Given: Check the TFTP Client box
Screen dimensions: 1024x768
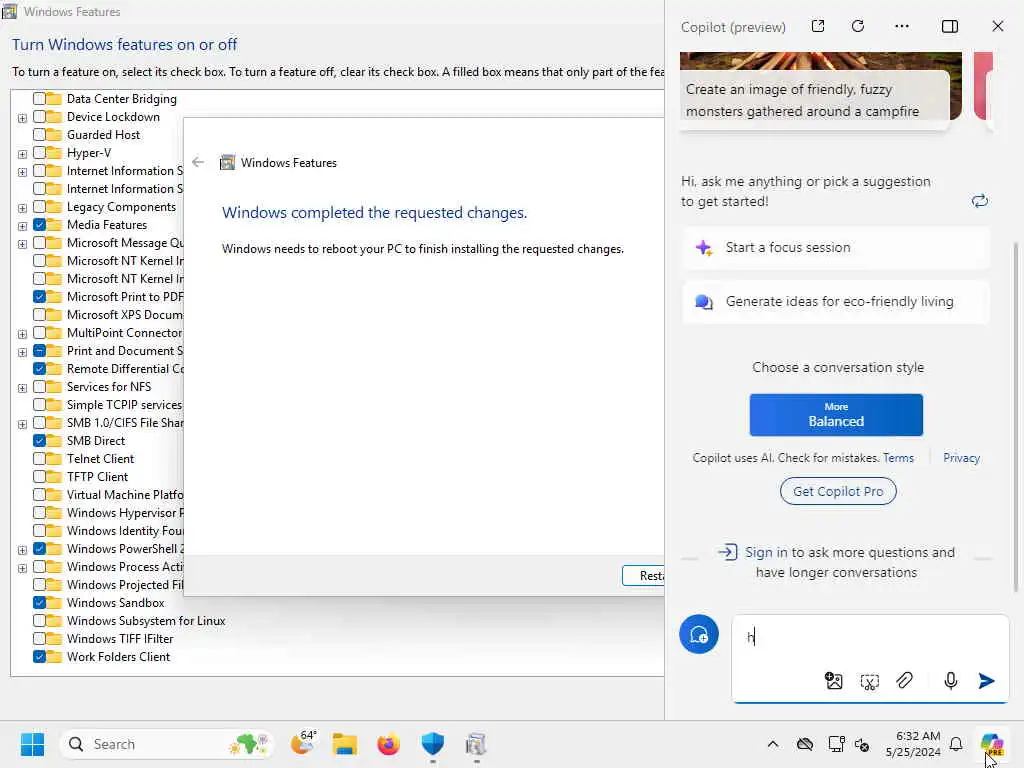Looking at the screenshot, I should coord(39,477).
